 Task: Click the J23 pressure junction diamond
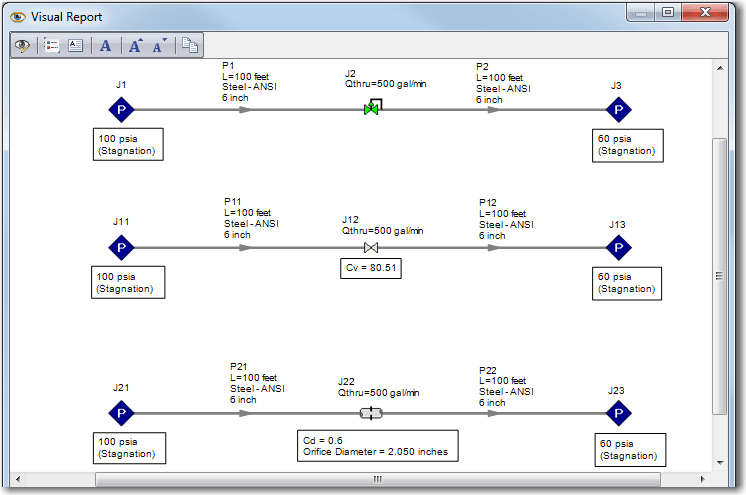tap(619, 413)
